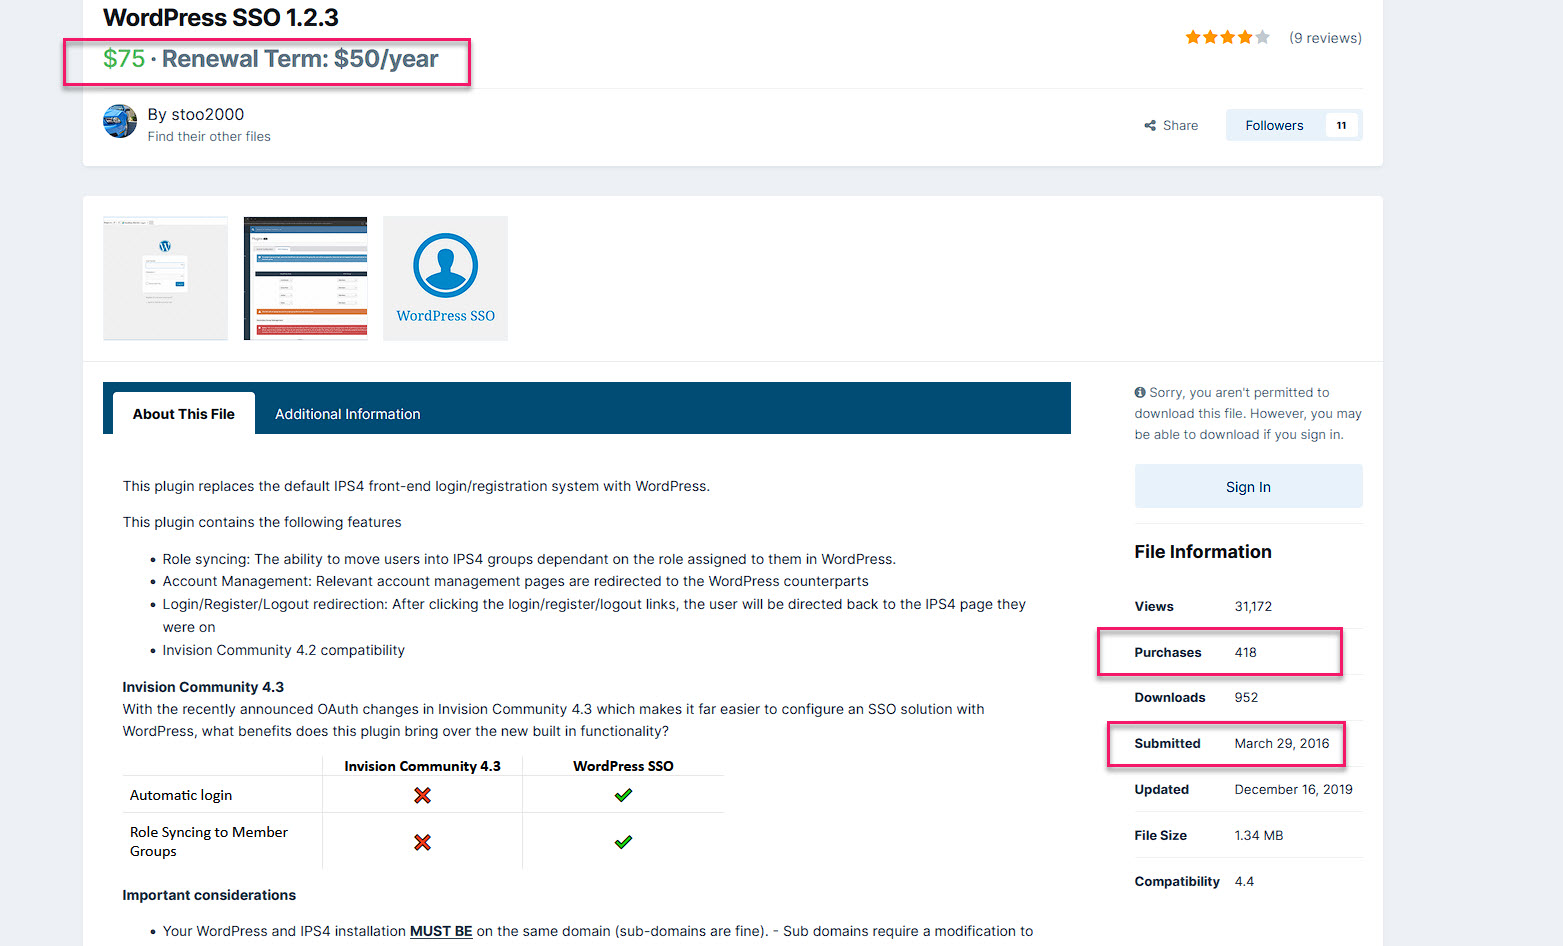This screenshot has width=1563, height=946.
Task: Click the Downloads count 952
Action: click(1246, 698)
